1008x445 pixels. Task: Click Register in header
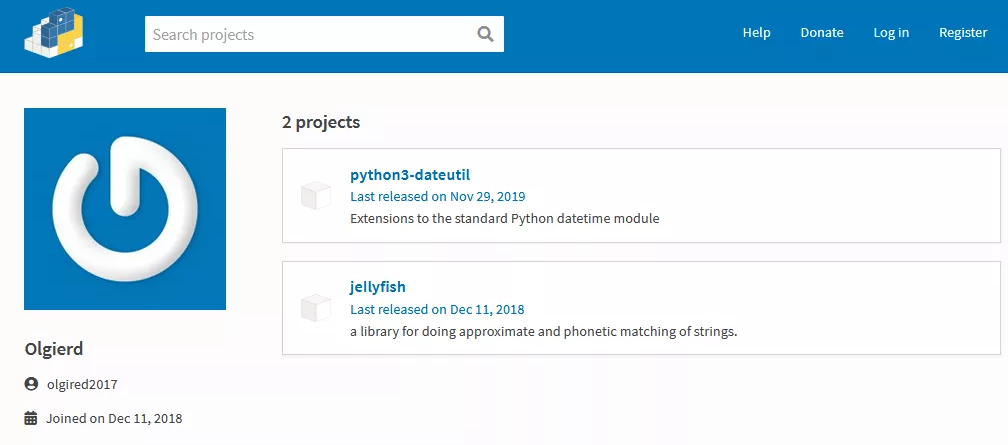[963, 33]
